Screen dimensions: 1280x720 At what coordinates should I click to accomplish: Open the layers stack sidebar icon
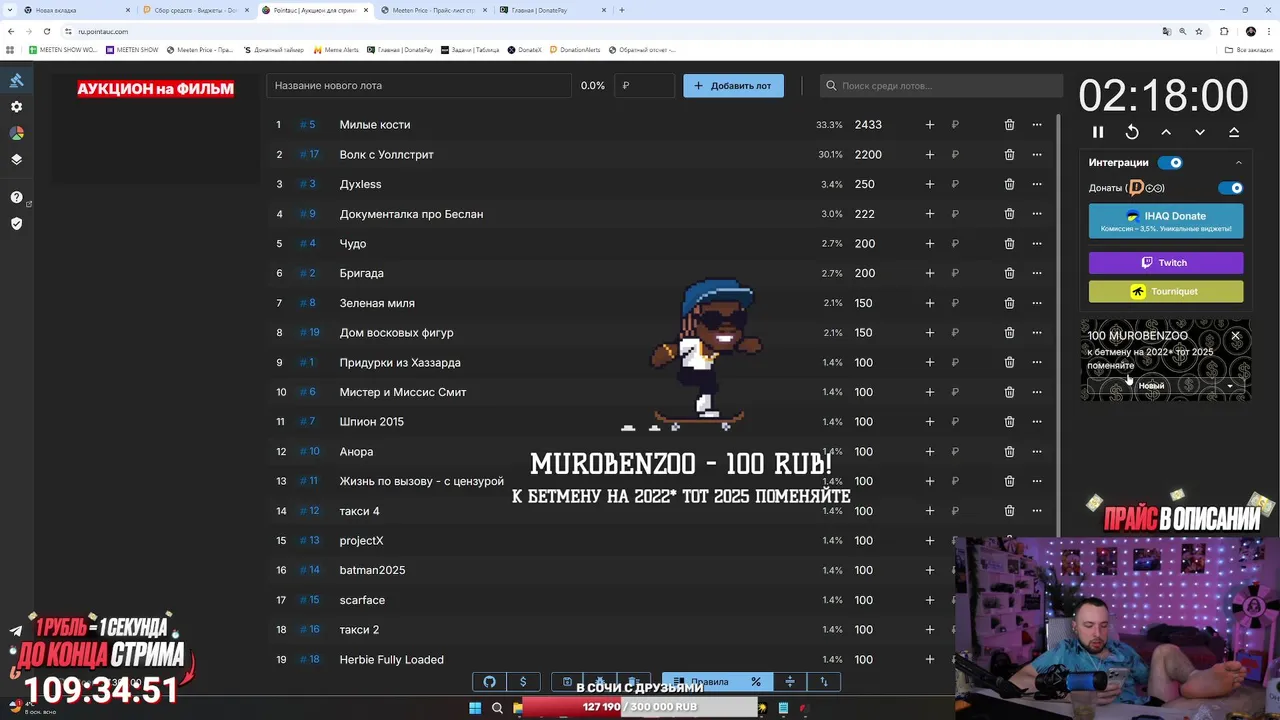[x=16, y=159]
